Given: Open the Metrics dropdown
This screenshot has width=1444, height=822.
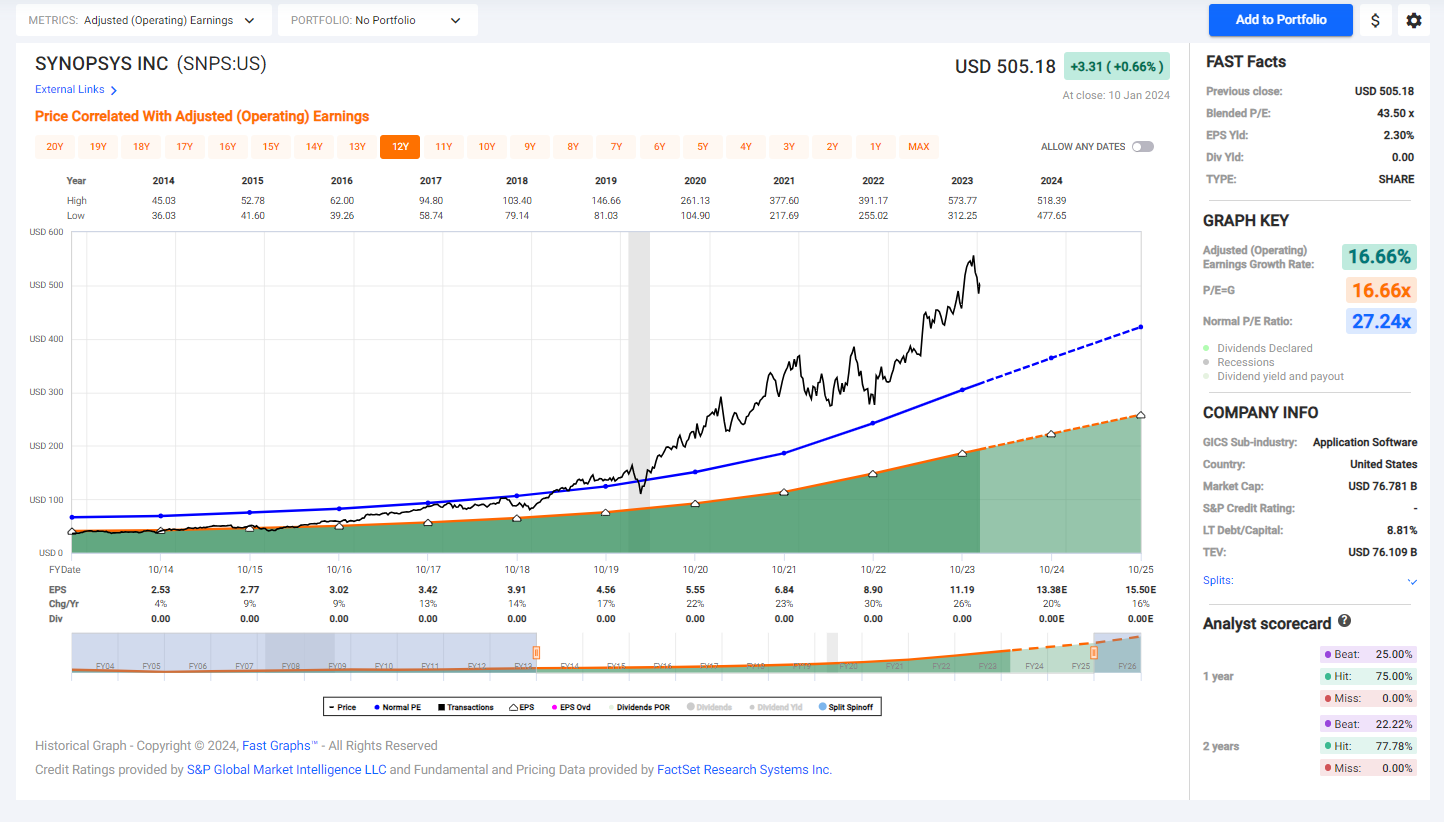Looking at the screenshot, I should coord(142,20).
